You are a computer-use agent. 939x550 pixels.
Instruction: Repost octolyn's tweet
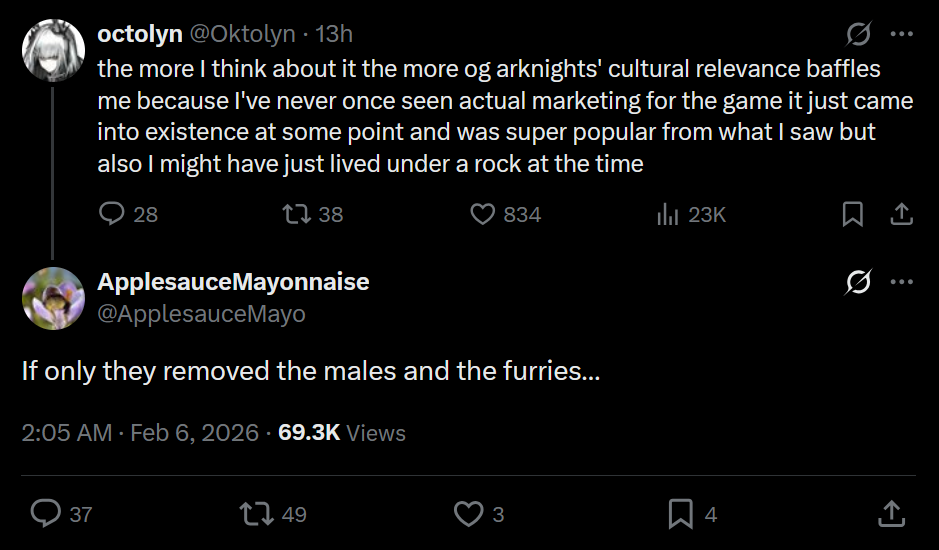click(295, 214)
